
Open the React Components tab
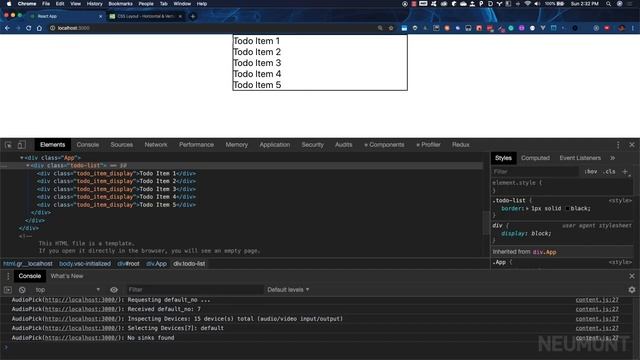tap(384, 145)
